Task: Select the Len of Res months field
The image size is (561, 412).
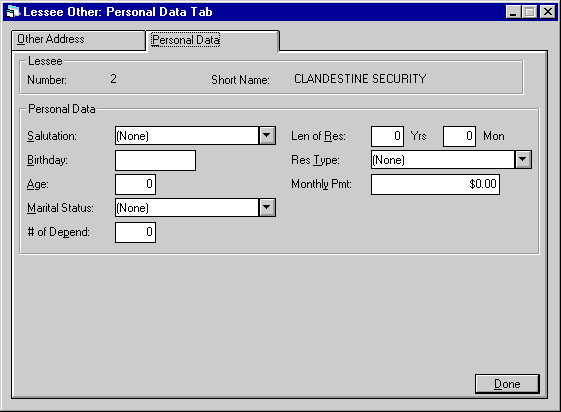Action: coord(459,136)
